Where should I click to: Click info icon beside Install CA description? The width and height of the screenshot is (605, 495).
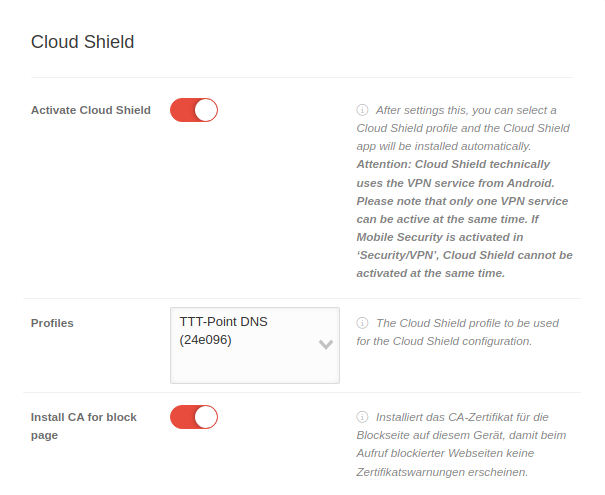pos(362,417)
